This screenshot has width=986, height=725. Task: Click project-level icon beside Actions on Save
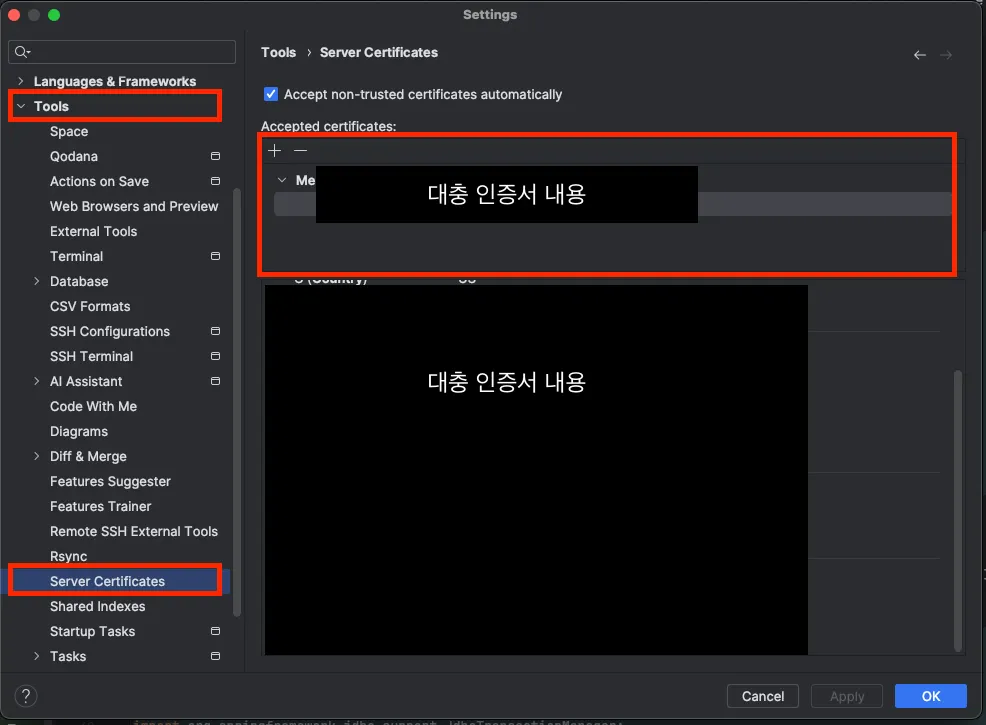[x=215, y=181]
